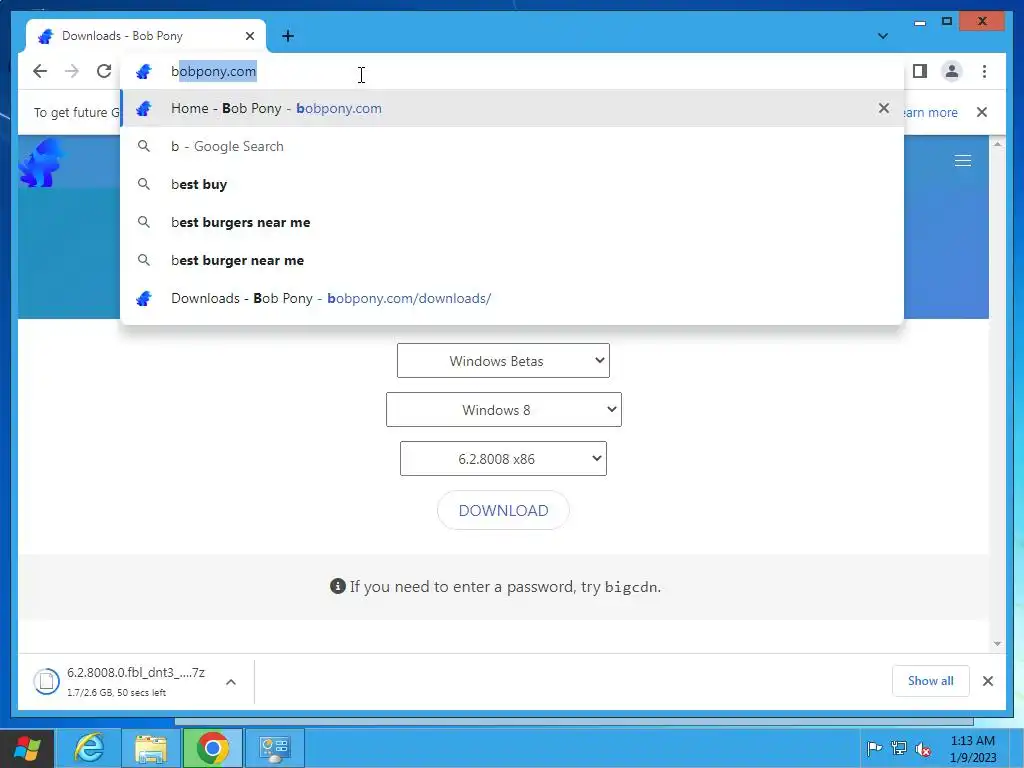This screenshot has width=1024, height=768.
Task: Click Show all downloads
Action: tap(931, 680)
